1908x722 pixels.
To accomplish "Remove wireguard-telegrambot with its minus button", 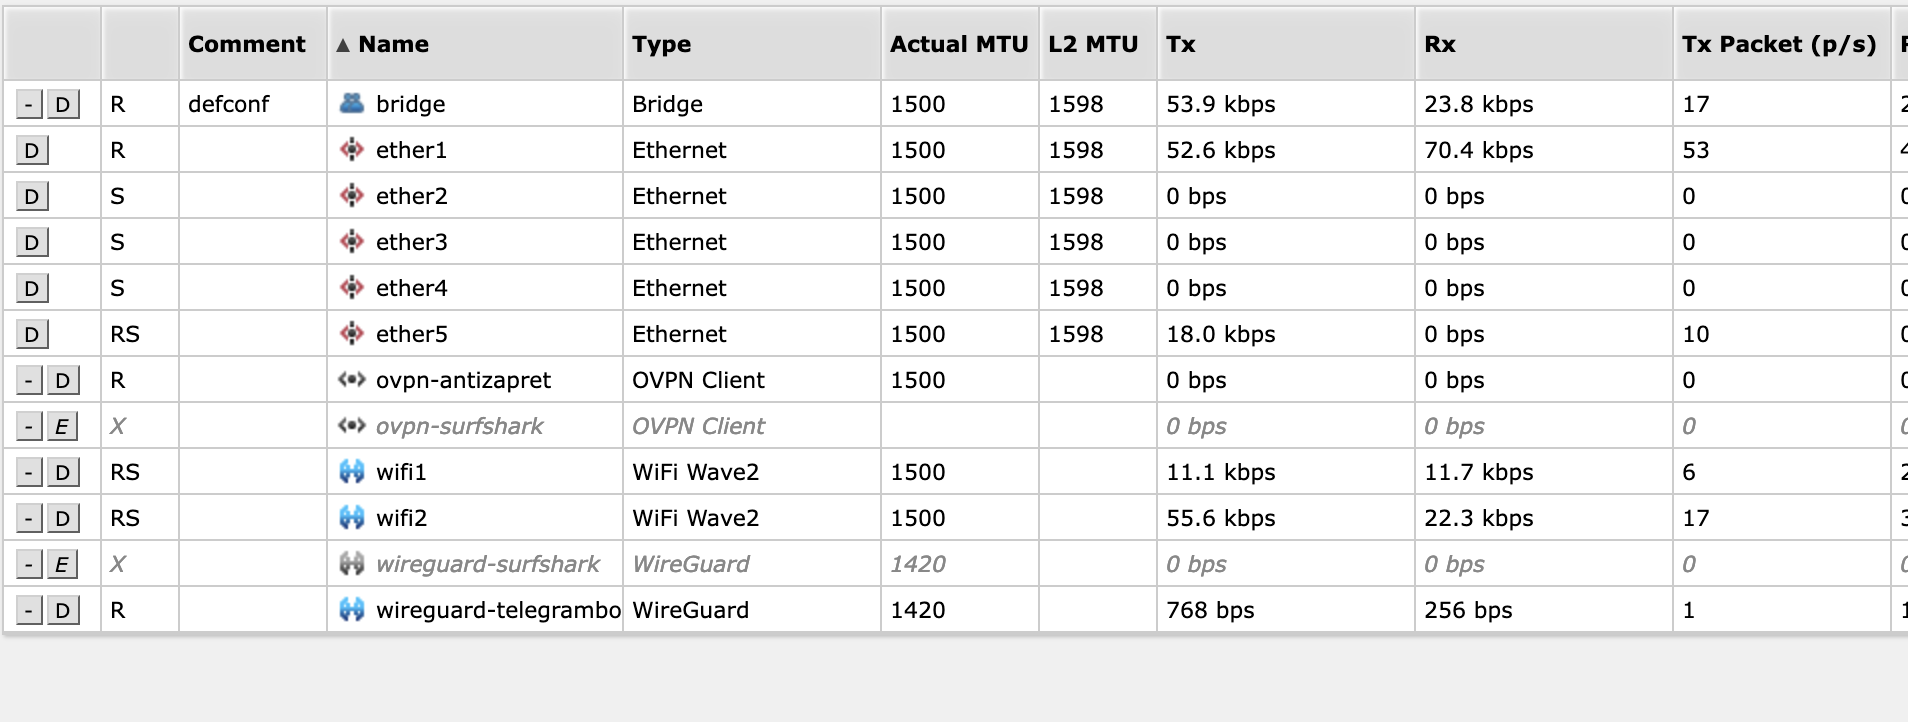I will (30, 610).
